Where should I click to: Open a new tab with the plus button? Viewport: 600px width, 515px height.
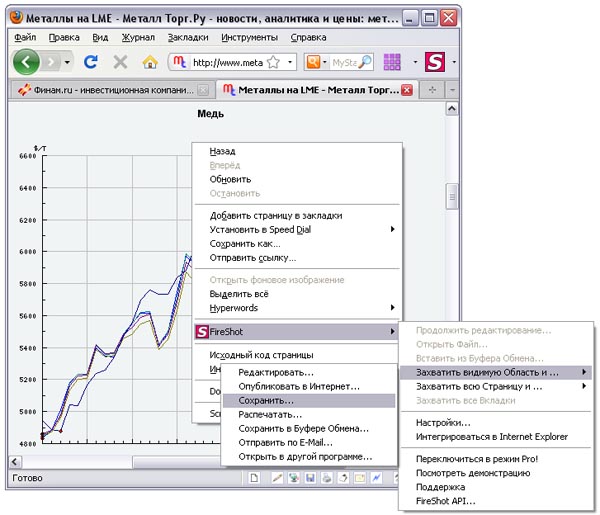coord(432,90)
